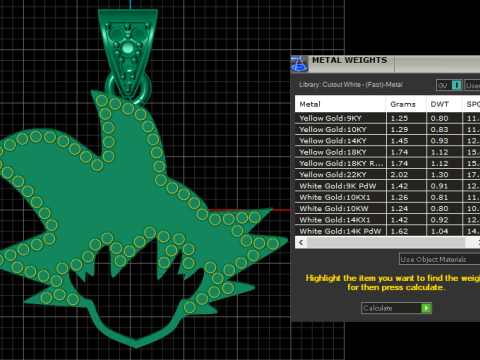Select the Yellow Gold:14KY row
The image size is (480, 360).
[x=387, y=141]
